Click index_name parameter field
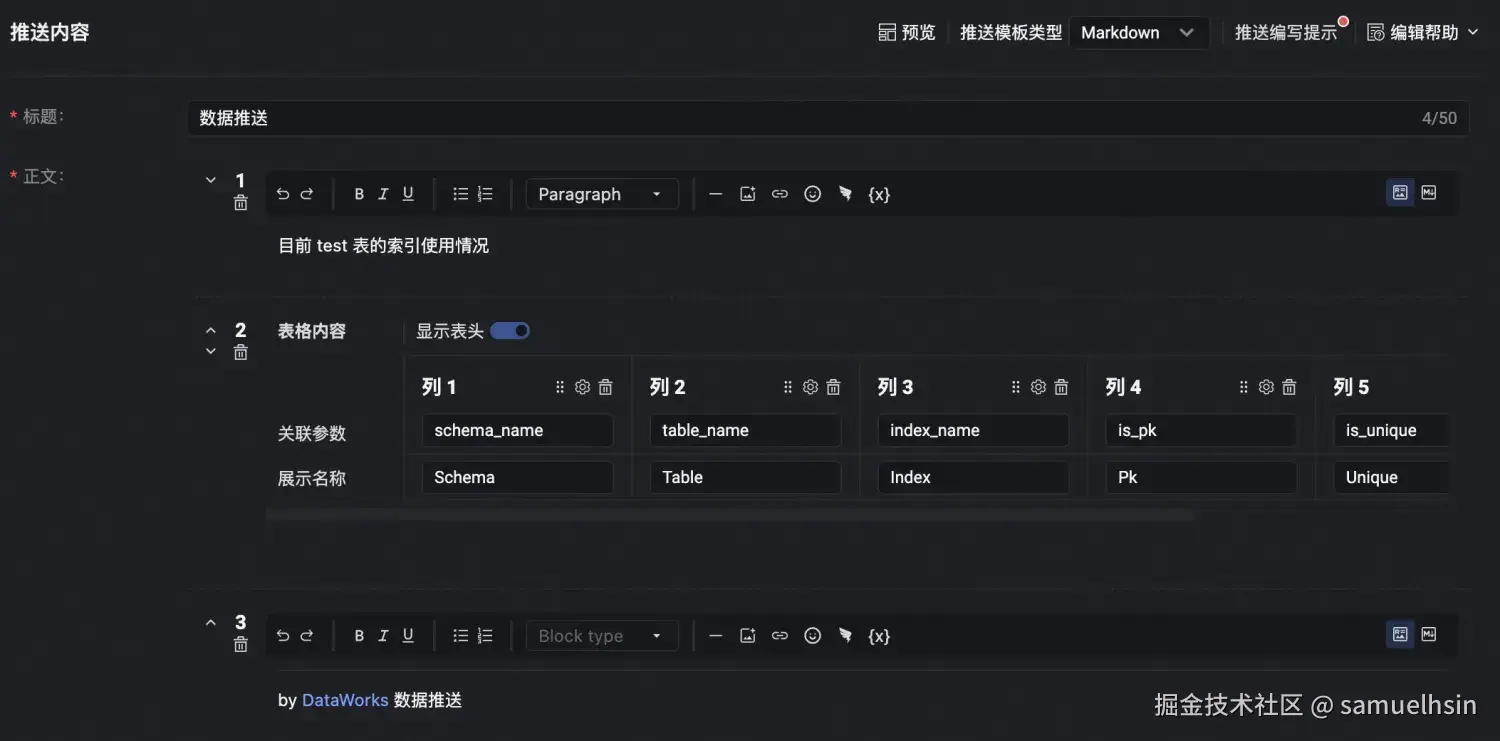This screenshot has width=1500, height=741. click(974, 431)
